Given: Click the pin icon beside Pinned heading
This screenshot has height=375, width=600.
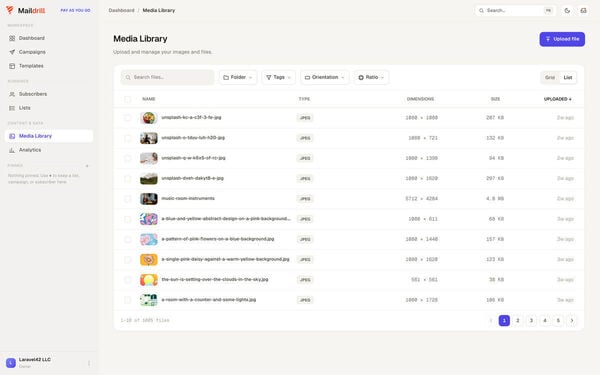Looking at the screenshot, I should pos(87,166).
